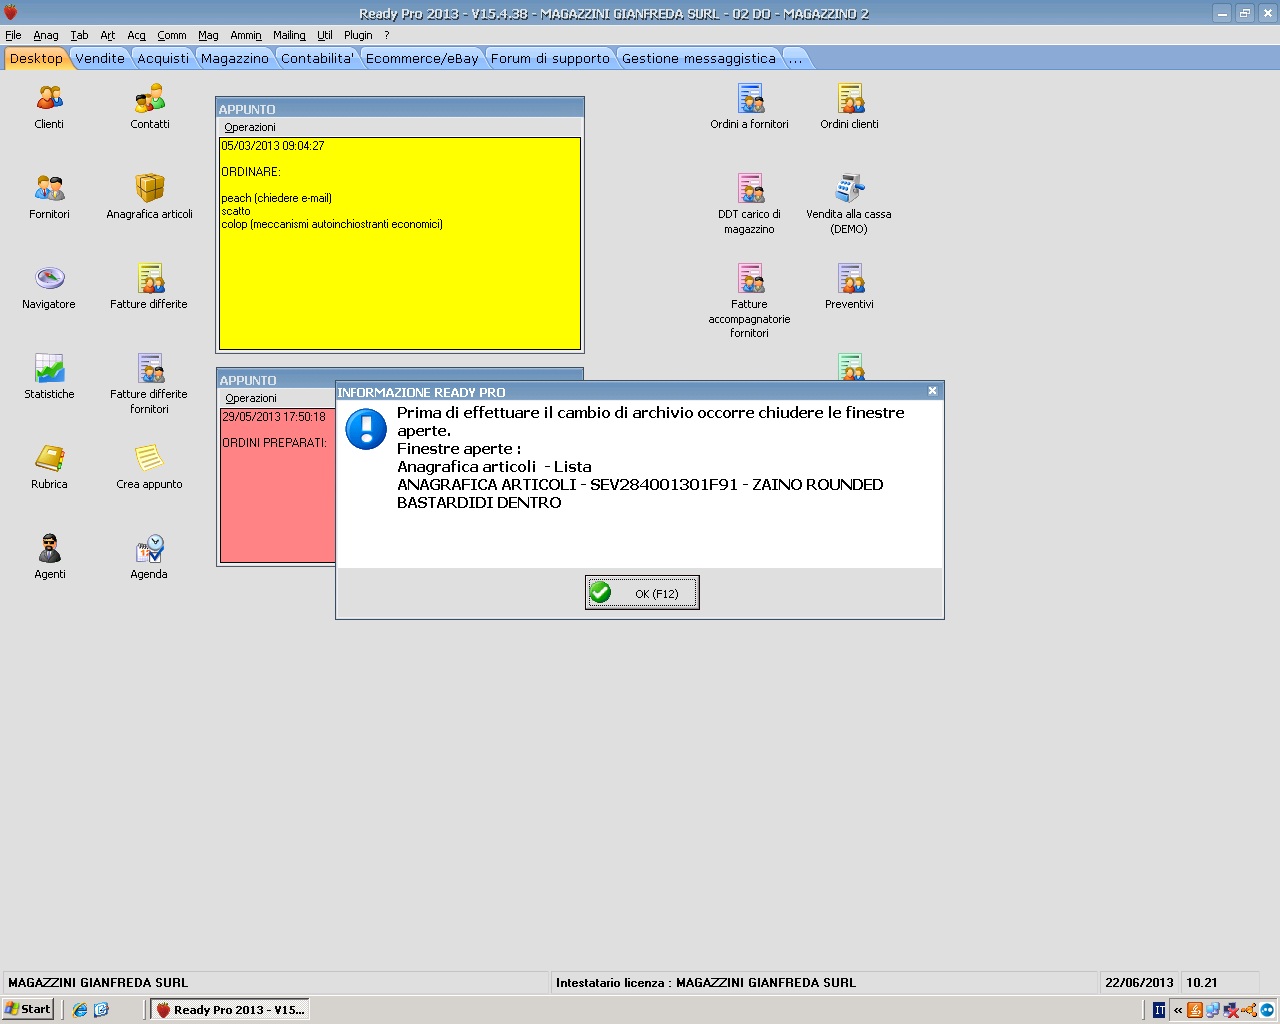Screen dimensions: 1280x1024
Task: Switch to the Vendite tab
Action: (100, 58)
